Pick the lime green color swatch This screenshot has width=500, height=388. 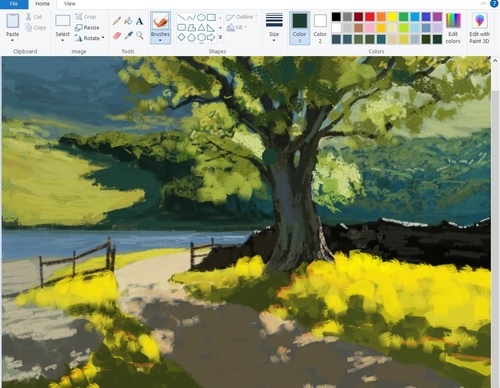pyautogui.click(x=404, y=28)
